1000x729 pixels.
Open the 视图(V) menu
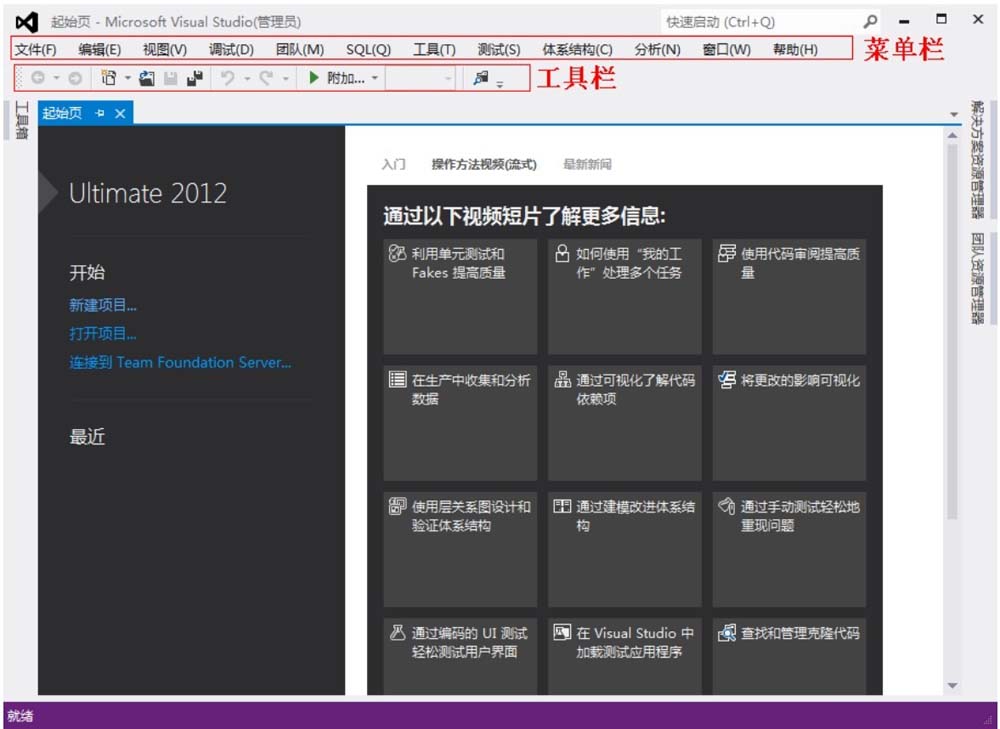tap(165, 49)
